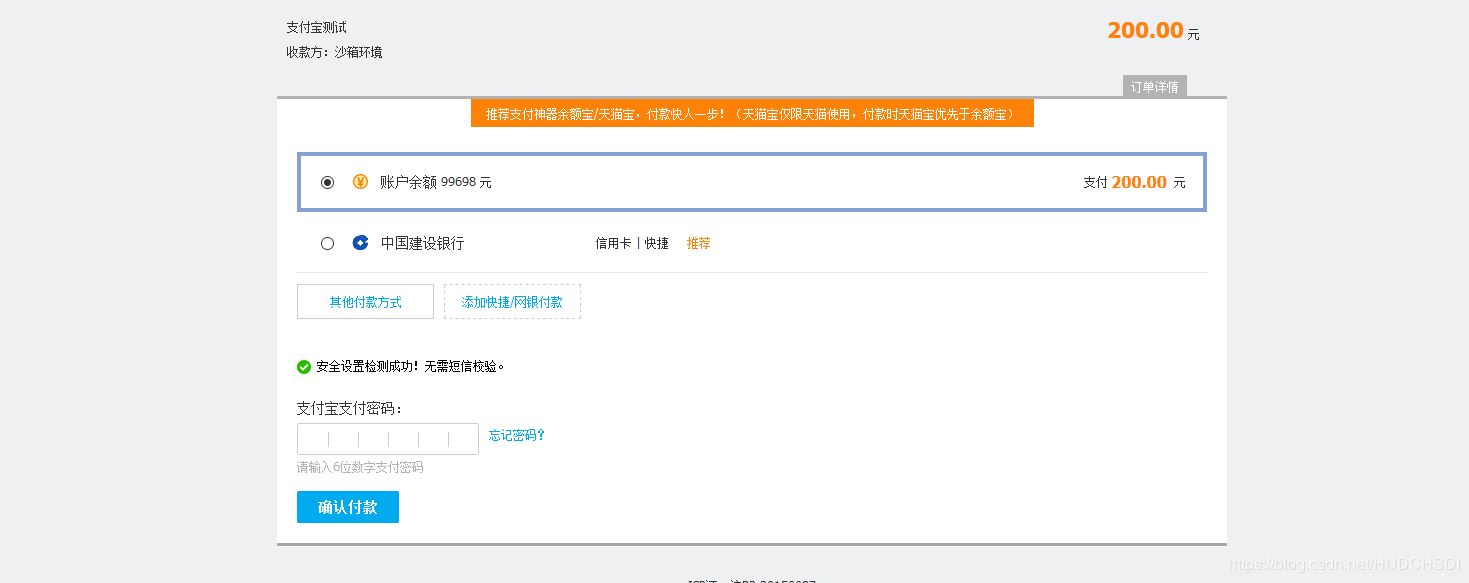
Task: Click the orange 推荐 label next to 信用卡
Action: (697, 243)
